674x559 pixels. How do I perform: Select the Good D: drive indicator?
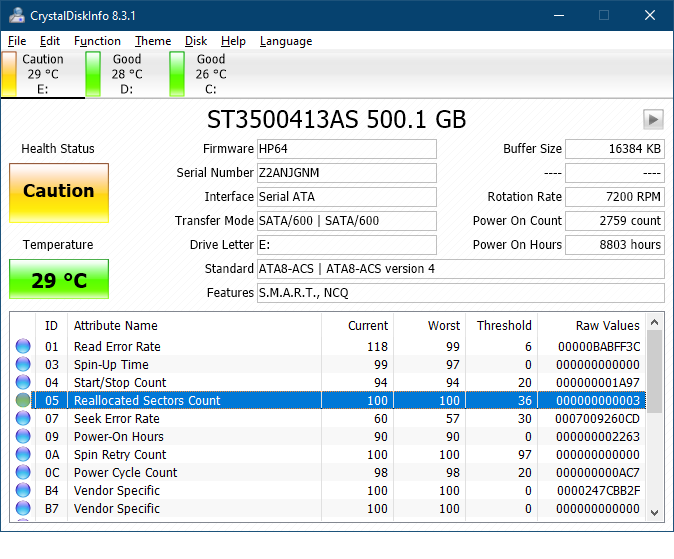click(93, 74)
